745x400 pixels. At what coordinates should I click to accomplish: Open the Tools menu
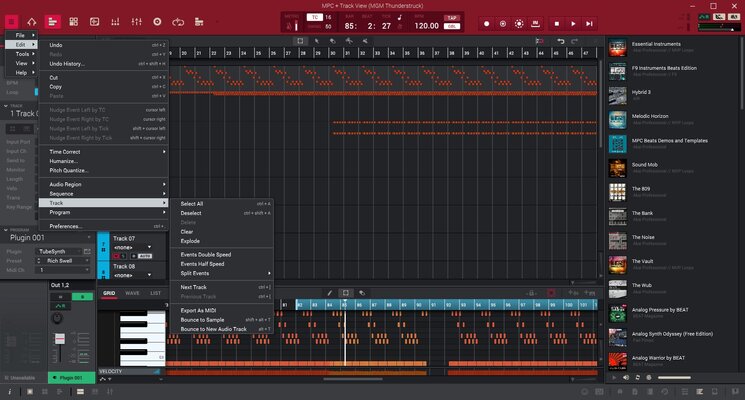tap(20, 54)
